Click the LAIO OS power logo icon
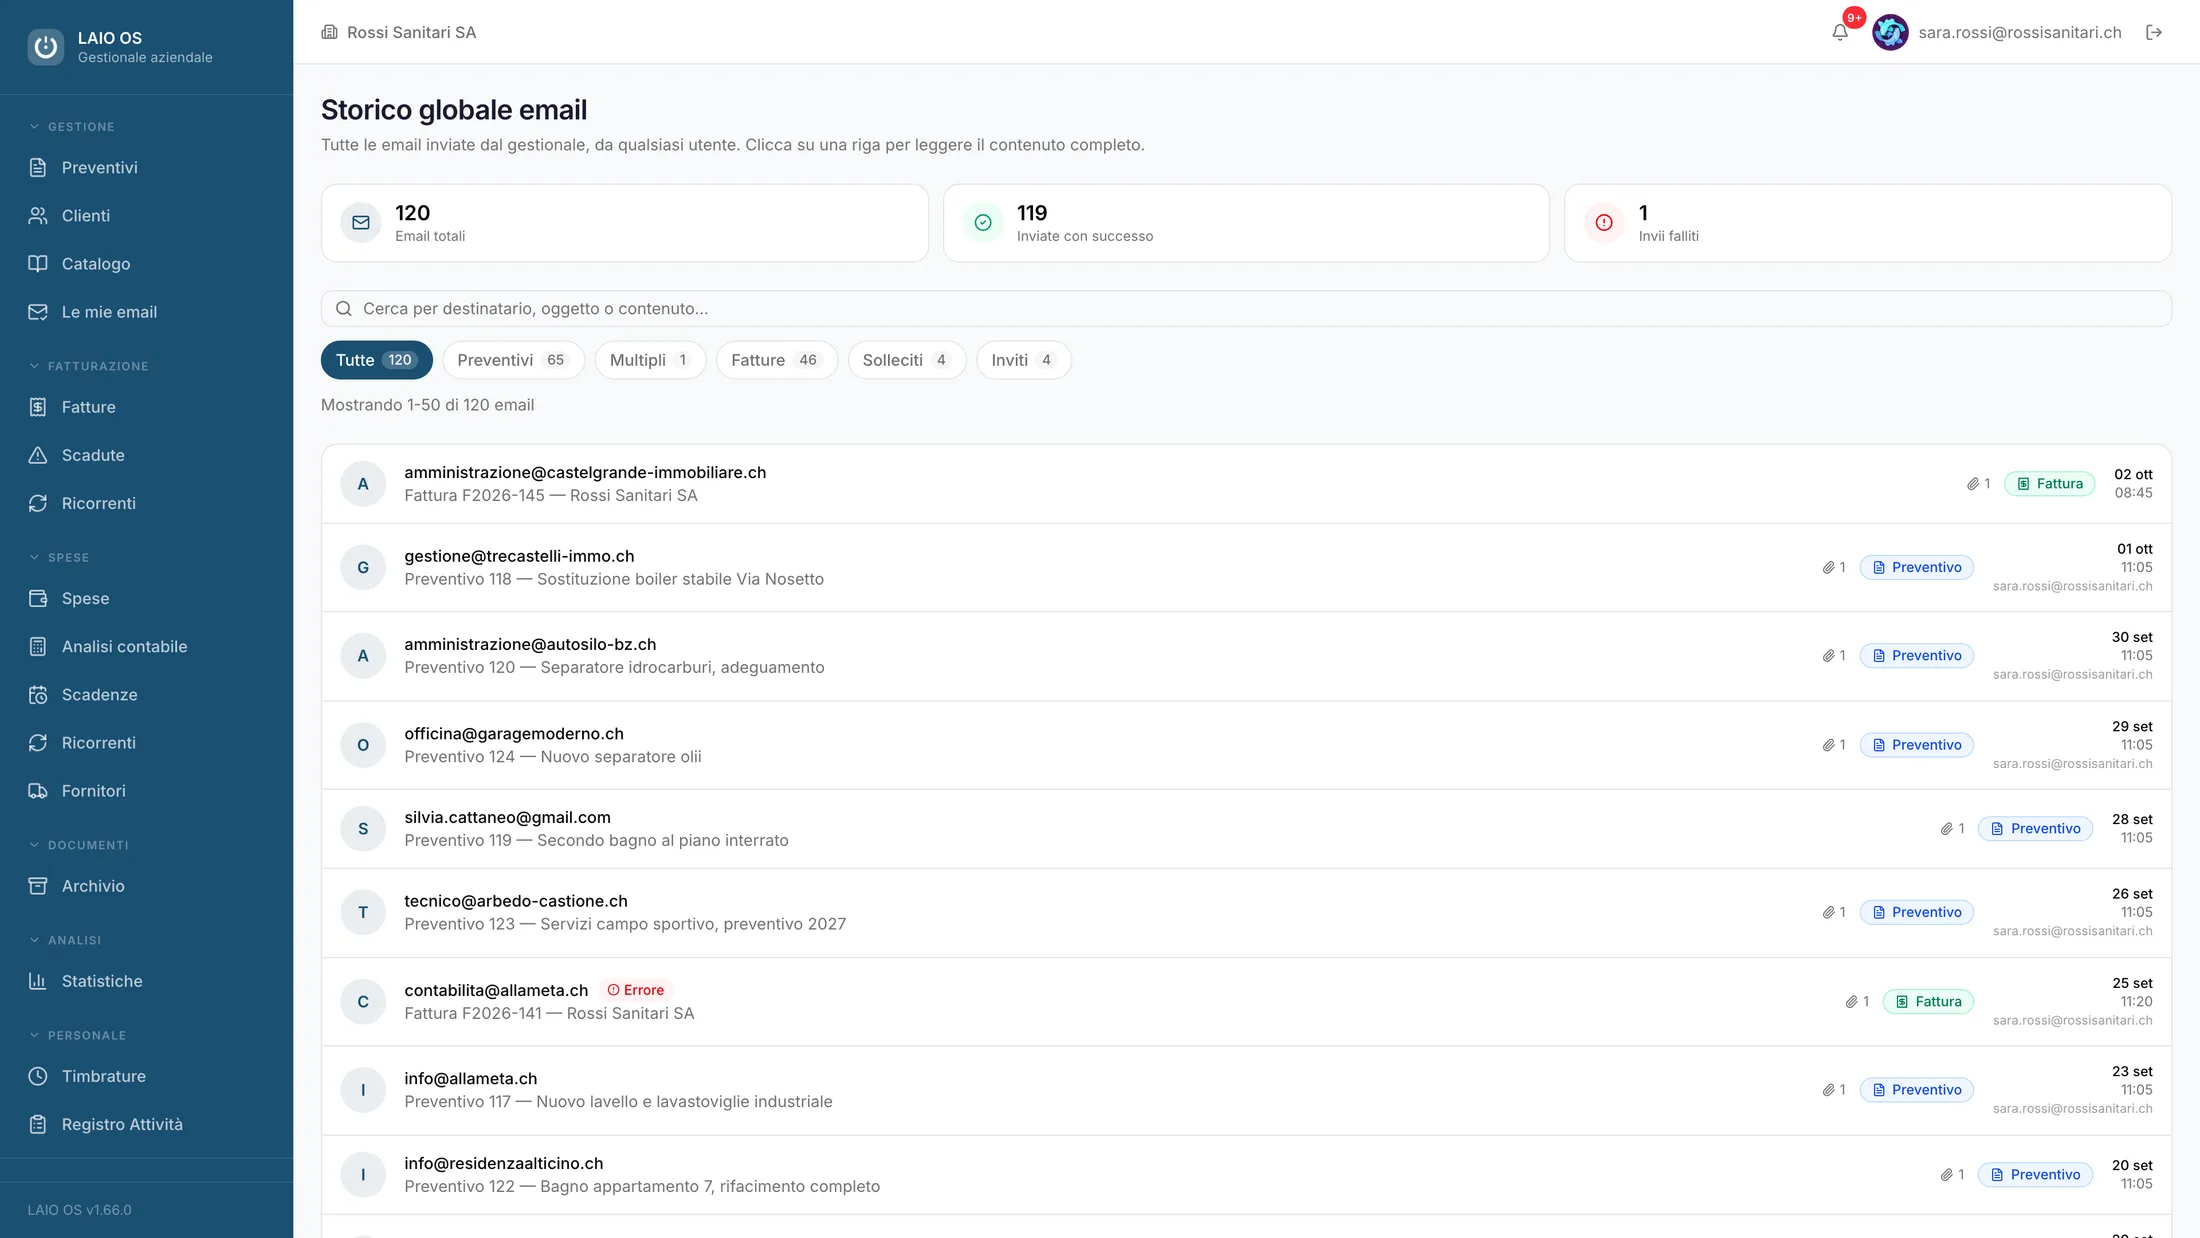This screenshot has width=2200, height=1238. click(x=45, y=46)
